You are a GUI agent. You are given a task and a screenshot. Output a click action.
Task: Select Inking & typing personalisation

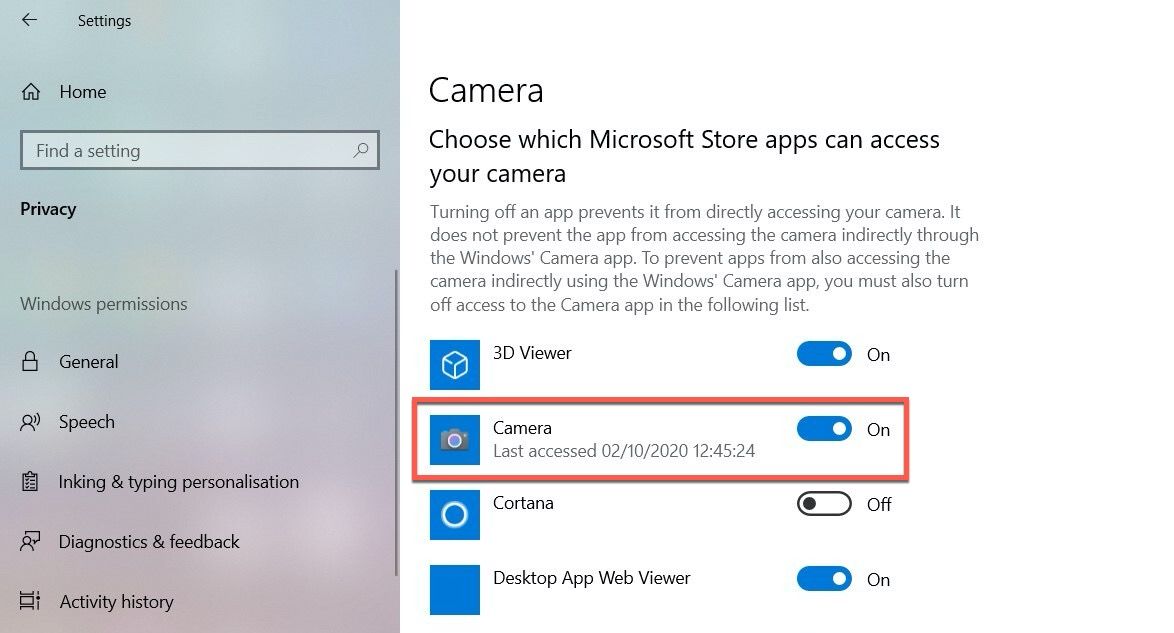pyautogui.click(x=178, y=482)
